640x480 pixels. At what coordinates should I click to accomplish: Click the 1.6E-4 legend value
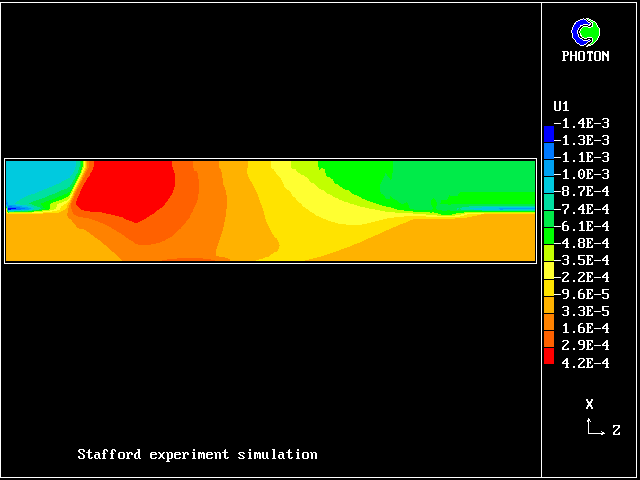(586, 328)
